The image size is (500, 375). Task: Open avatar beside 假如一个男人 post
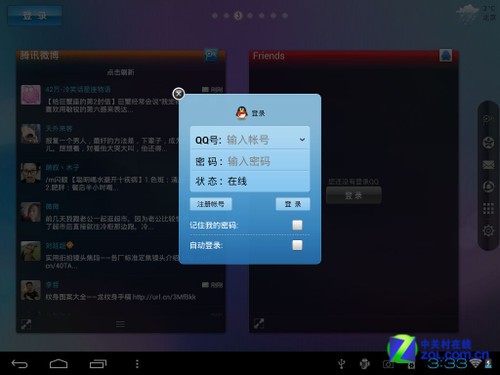pyautogui.click(x=31, y=134)
